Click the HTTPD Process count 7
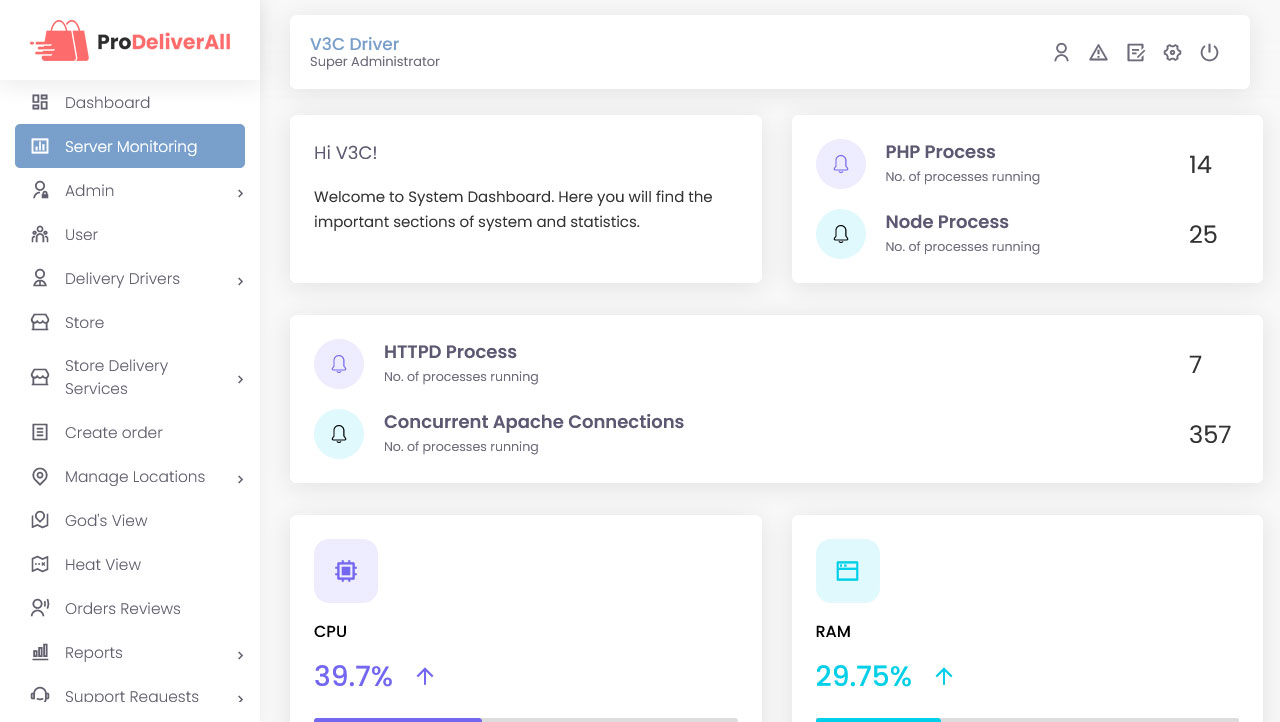1280x722 pixels. click(x=1195, y=365)
